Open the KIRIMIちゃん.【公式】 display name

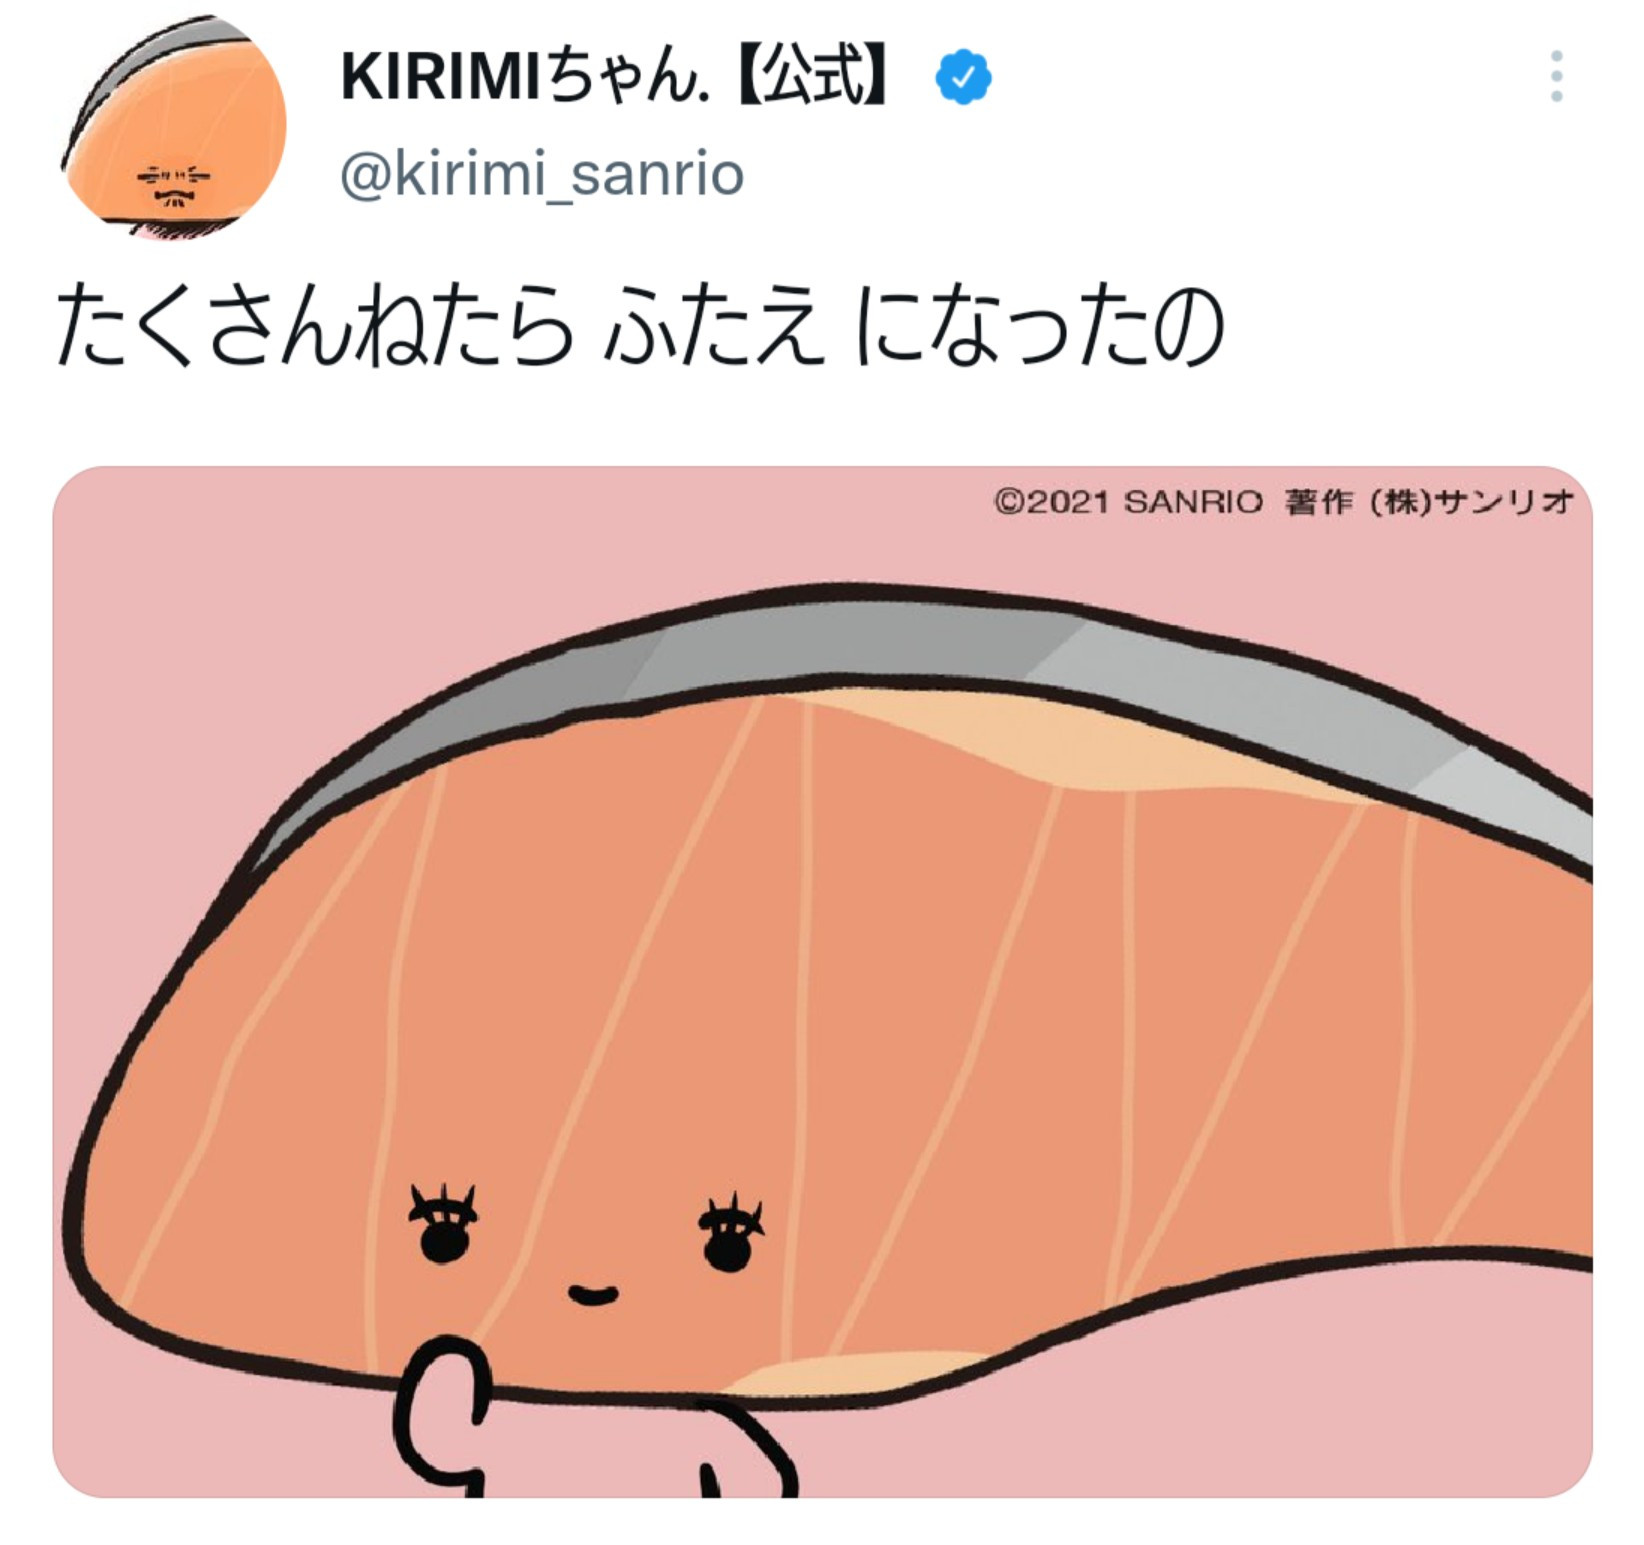(x=614, y=78)
